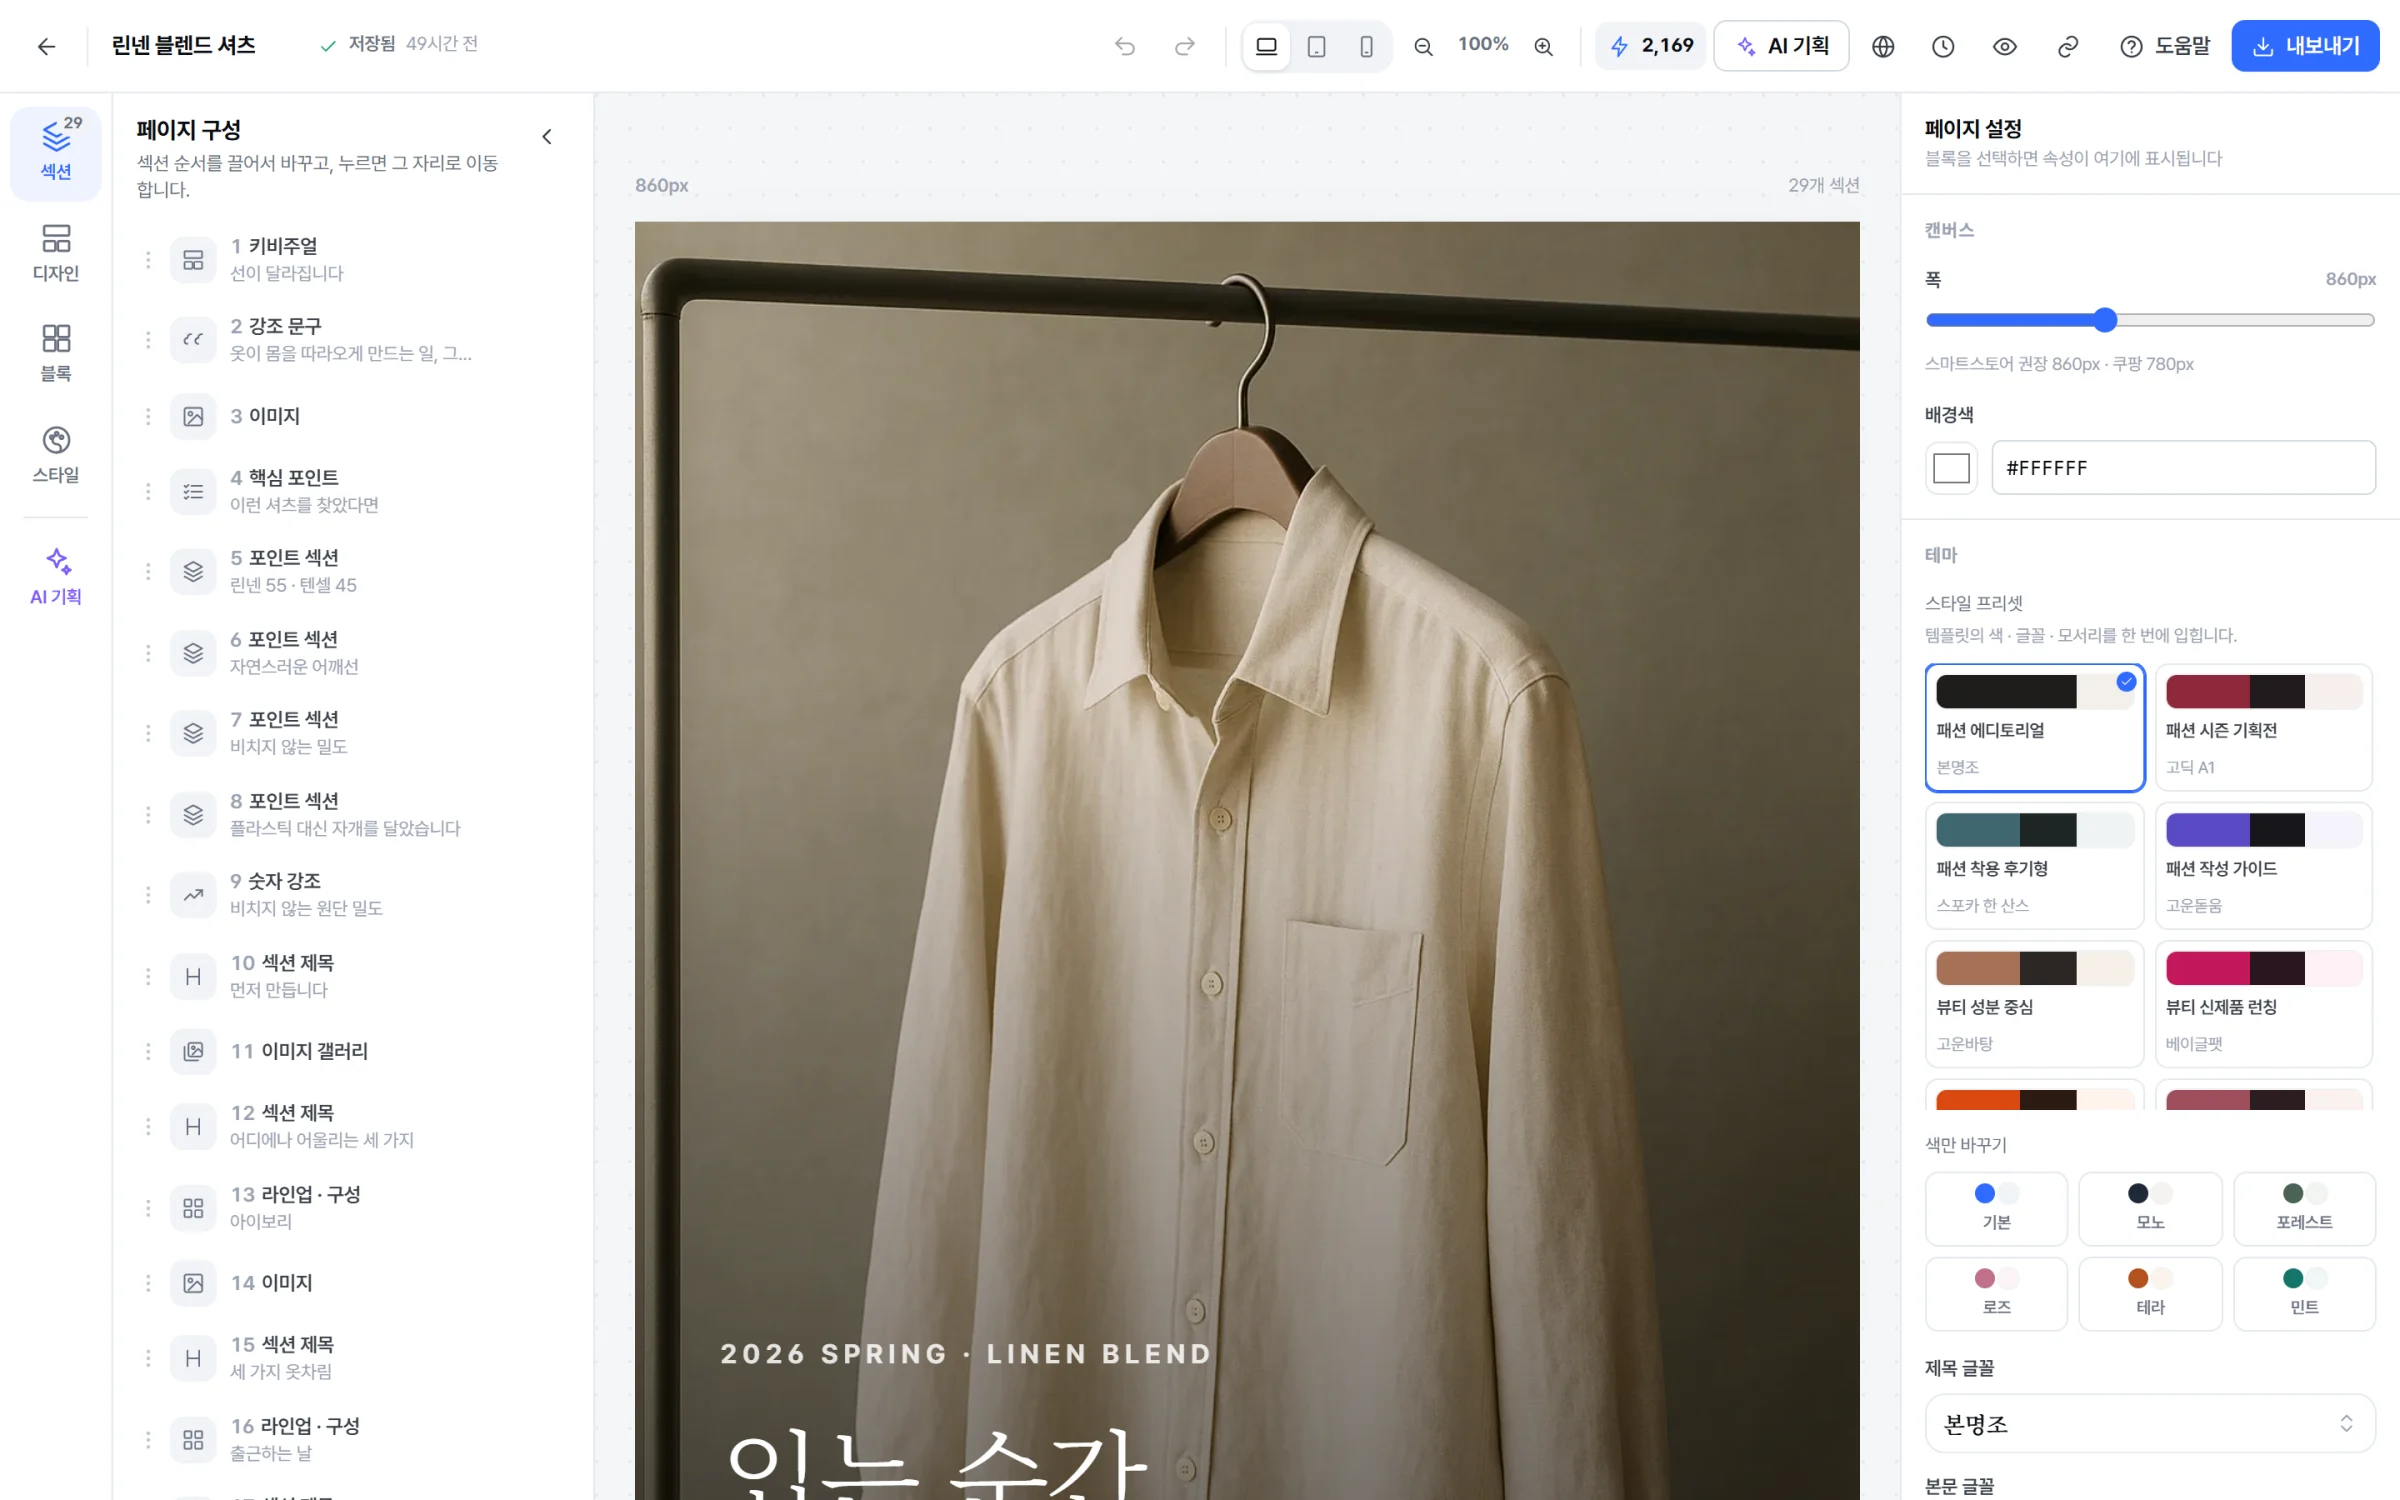Open the credits counter showing 2,169
Screen dimensions: 2400x1500
point(1651,46)
